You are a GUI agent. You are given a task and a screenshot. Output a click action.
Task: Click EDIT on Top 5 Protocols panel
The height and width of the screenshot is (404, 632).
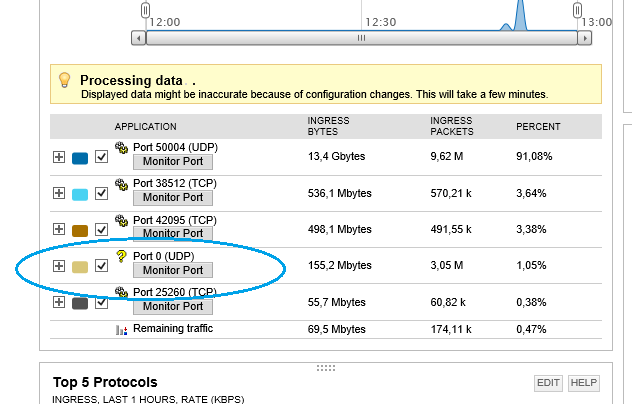tap(548, 383)
